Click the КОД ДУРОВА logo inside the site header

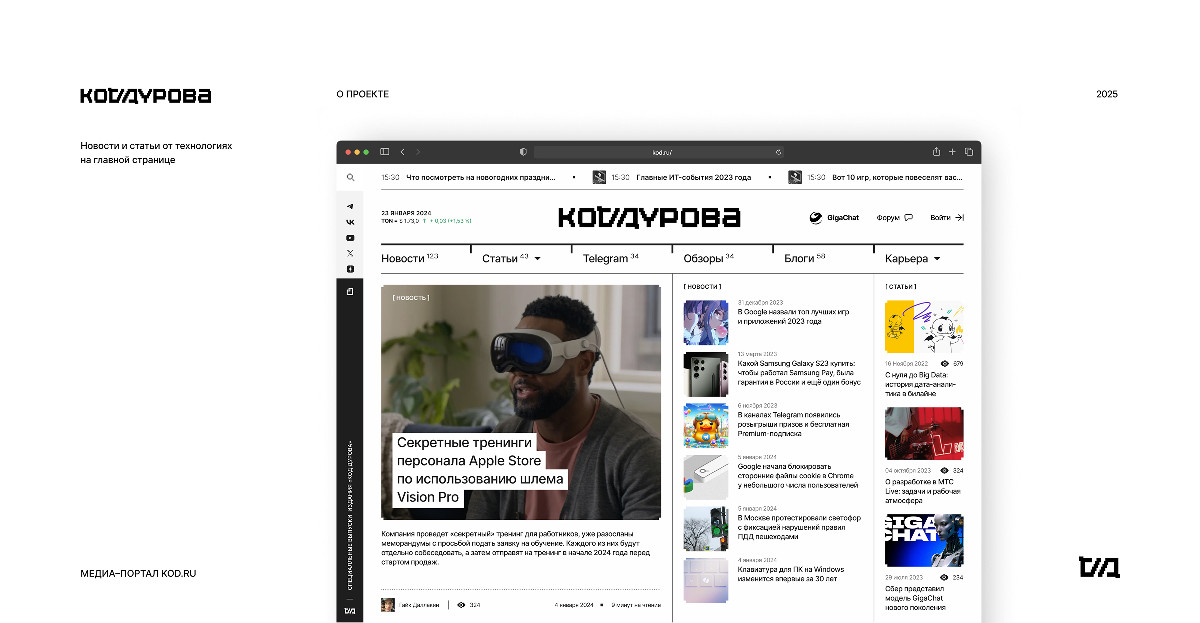pos(649,217)
